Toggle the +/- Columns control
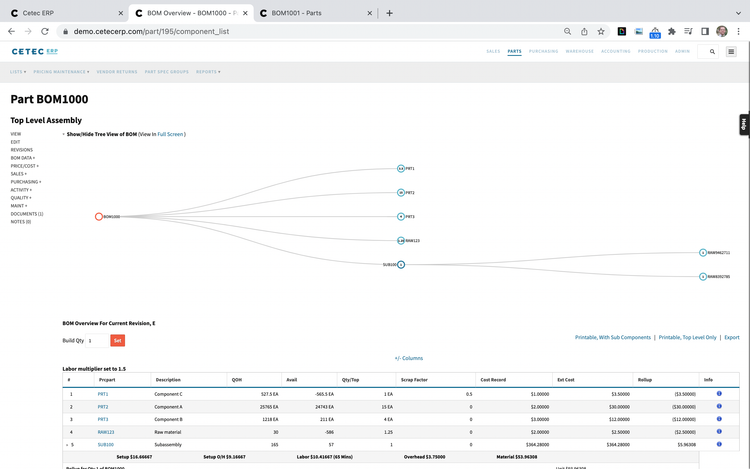750x469 pixels. pyautogui.click(x=408, y=358)
